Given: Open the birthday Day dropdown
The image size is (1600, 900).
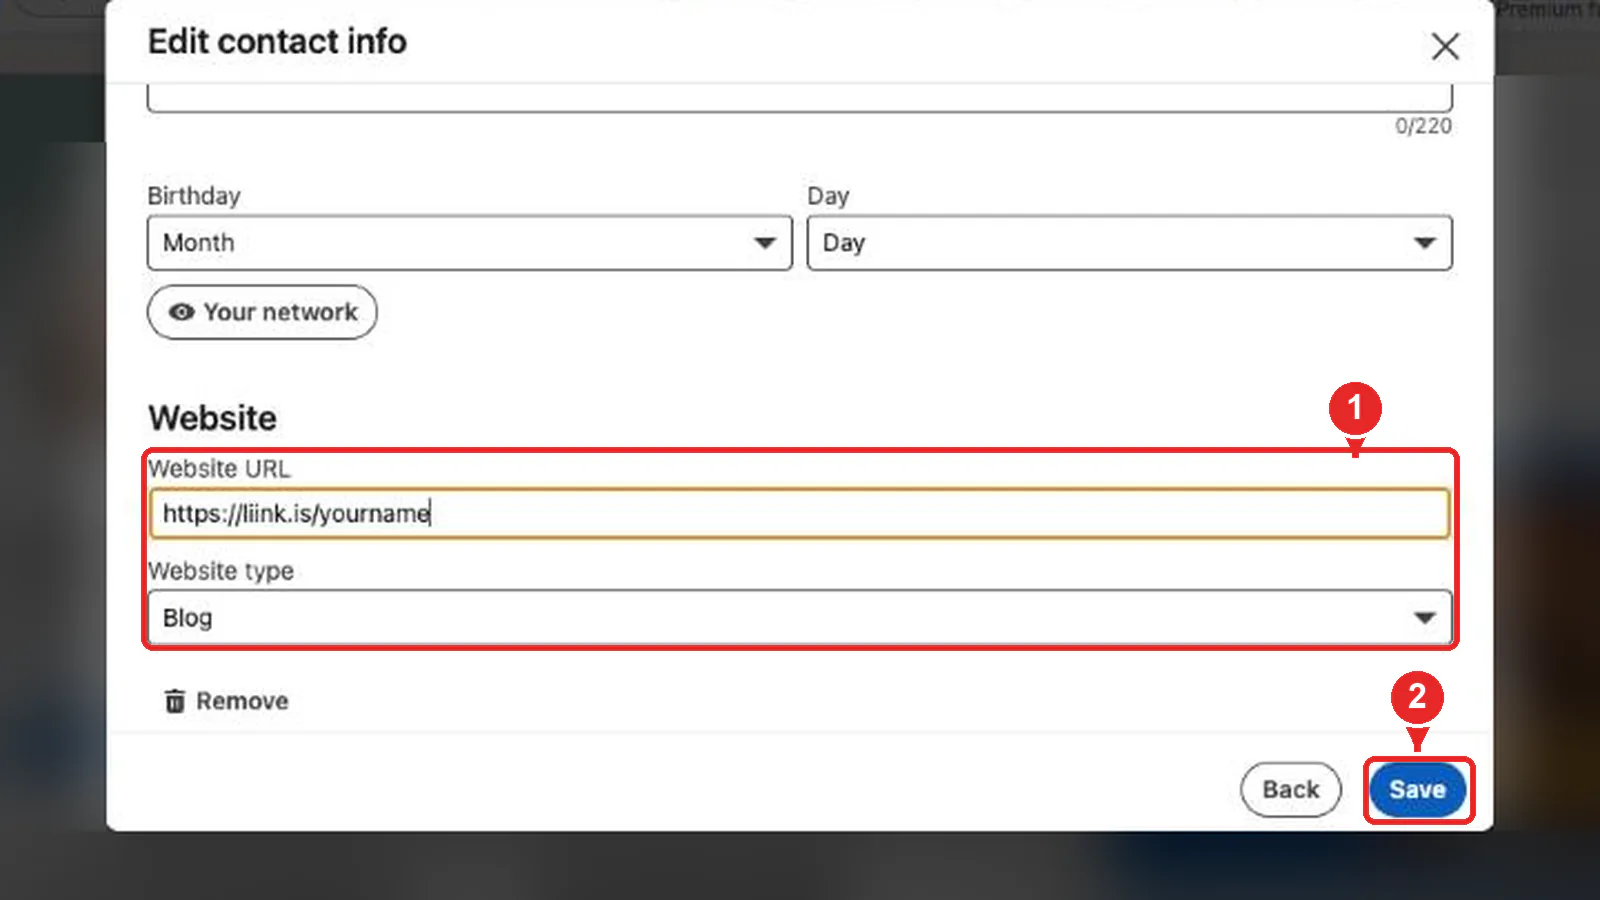Looking at the screenshot, I should [1130, 243].
